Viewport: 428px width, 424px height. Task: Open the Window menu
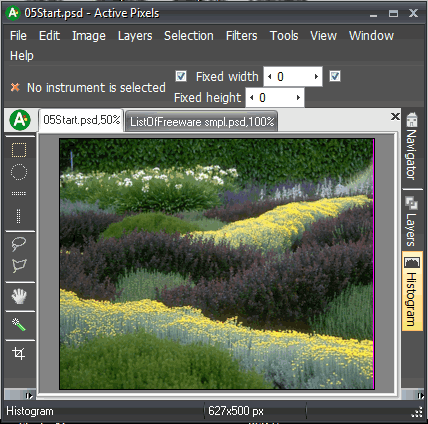click(371, 36)
